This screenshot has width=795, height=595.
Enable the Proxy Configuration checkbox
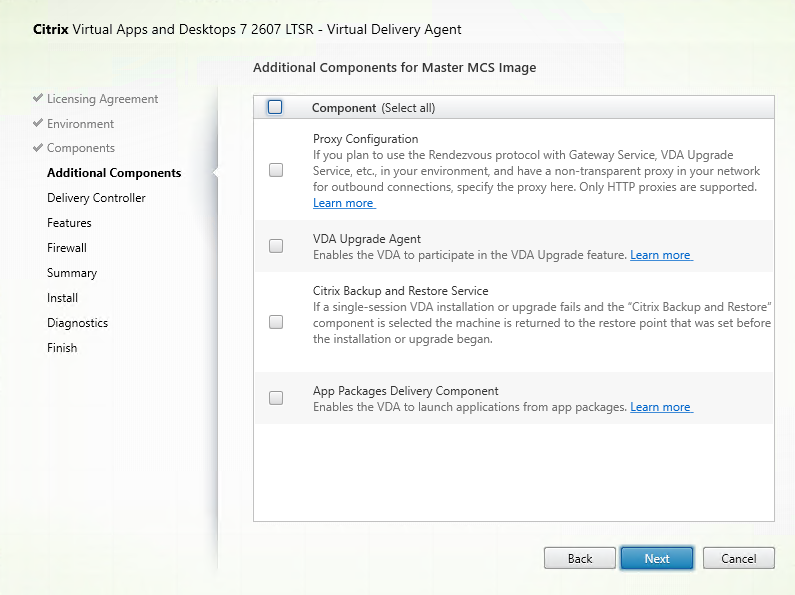click(x=276, y=170)
